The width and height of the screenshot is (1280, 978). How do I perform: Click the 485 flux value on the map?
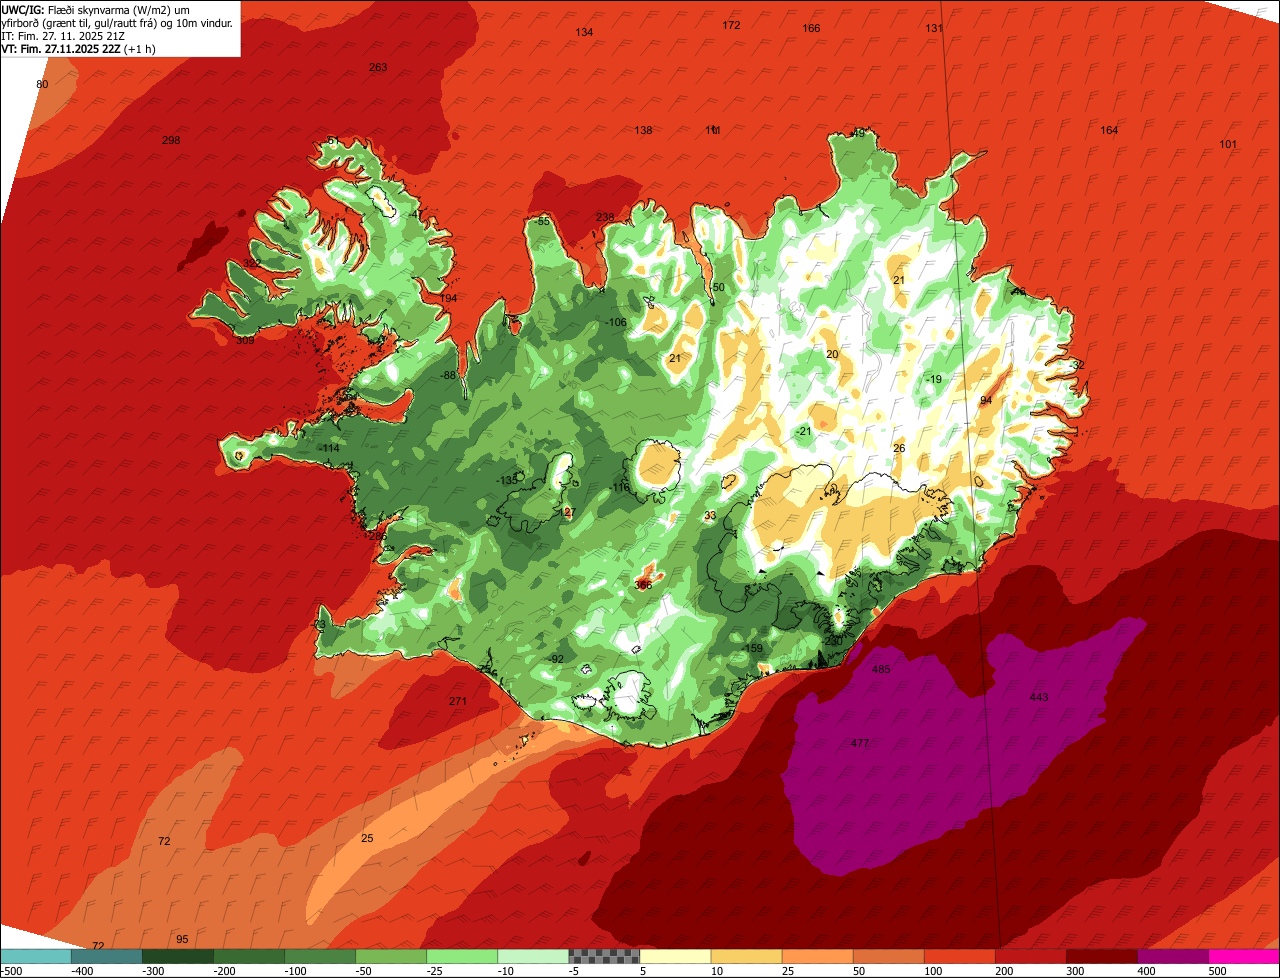tap(881, 669)
